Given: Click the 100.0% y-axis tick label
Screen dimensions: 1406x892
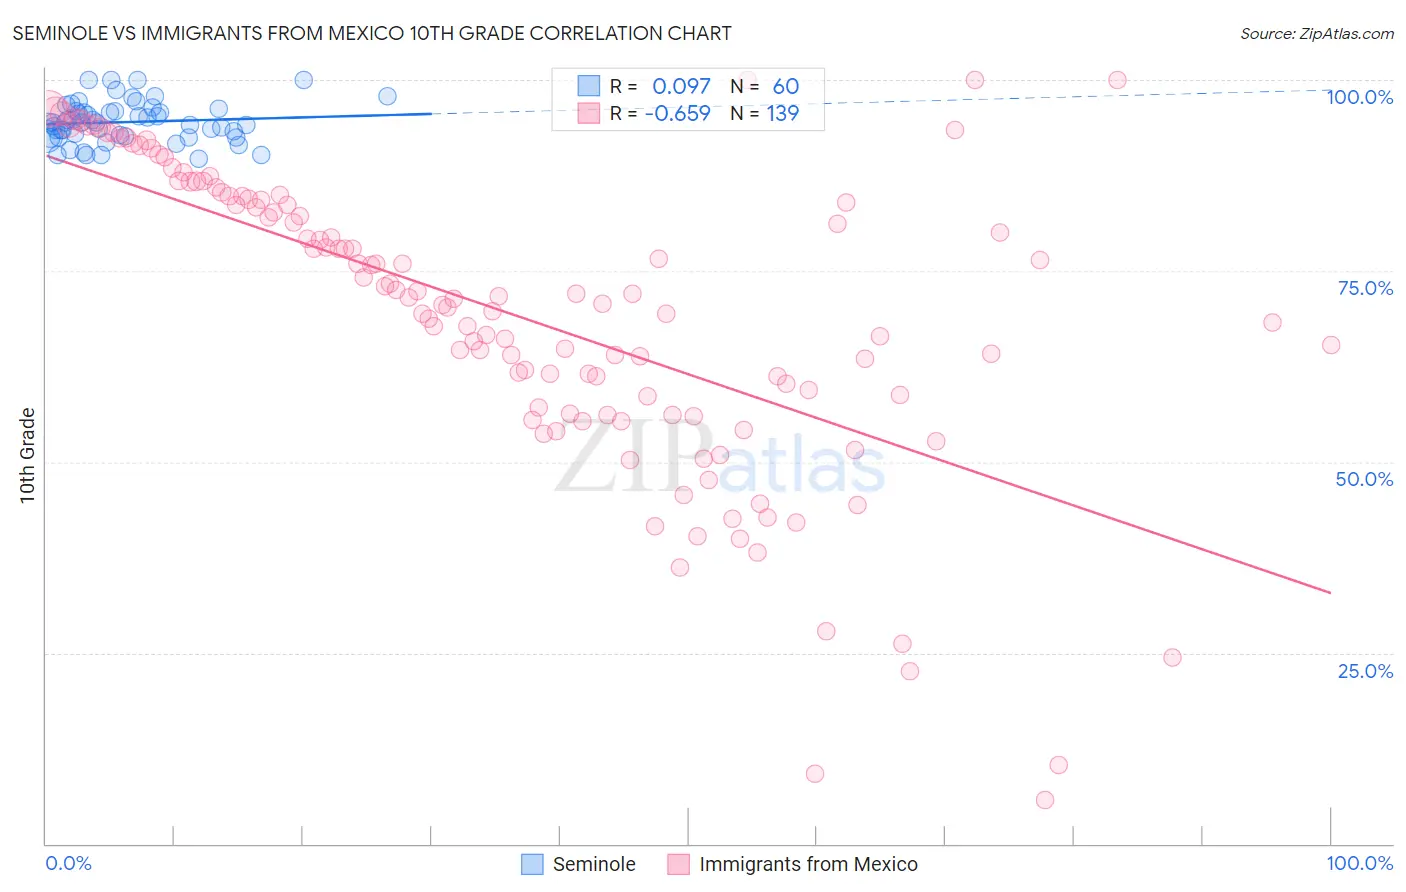Looking at the screenshot, I should [x=1360, y=97].
